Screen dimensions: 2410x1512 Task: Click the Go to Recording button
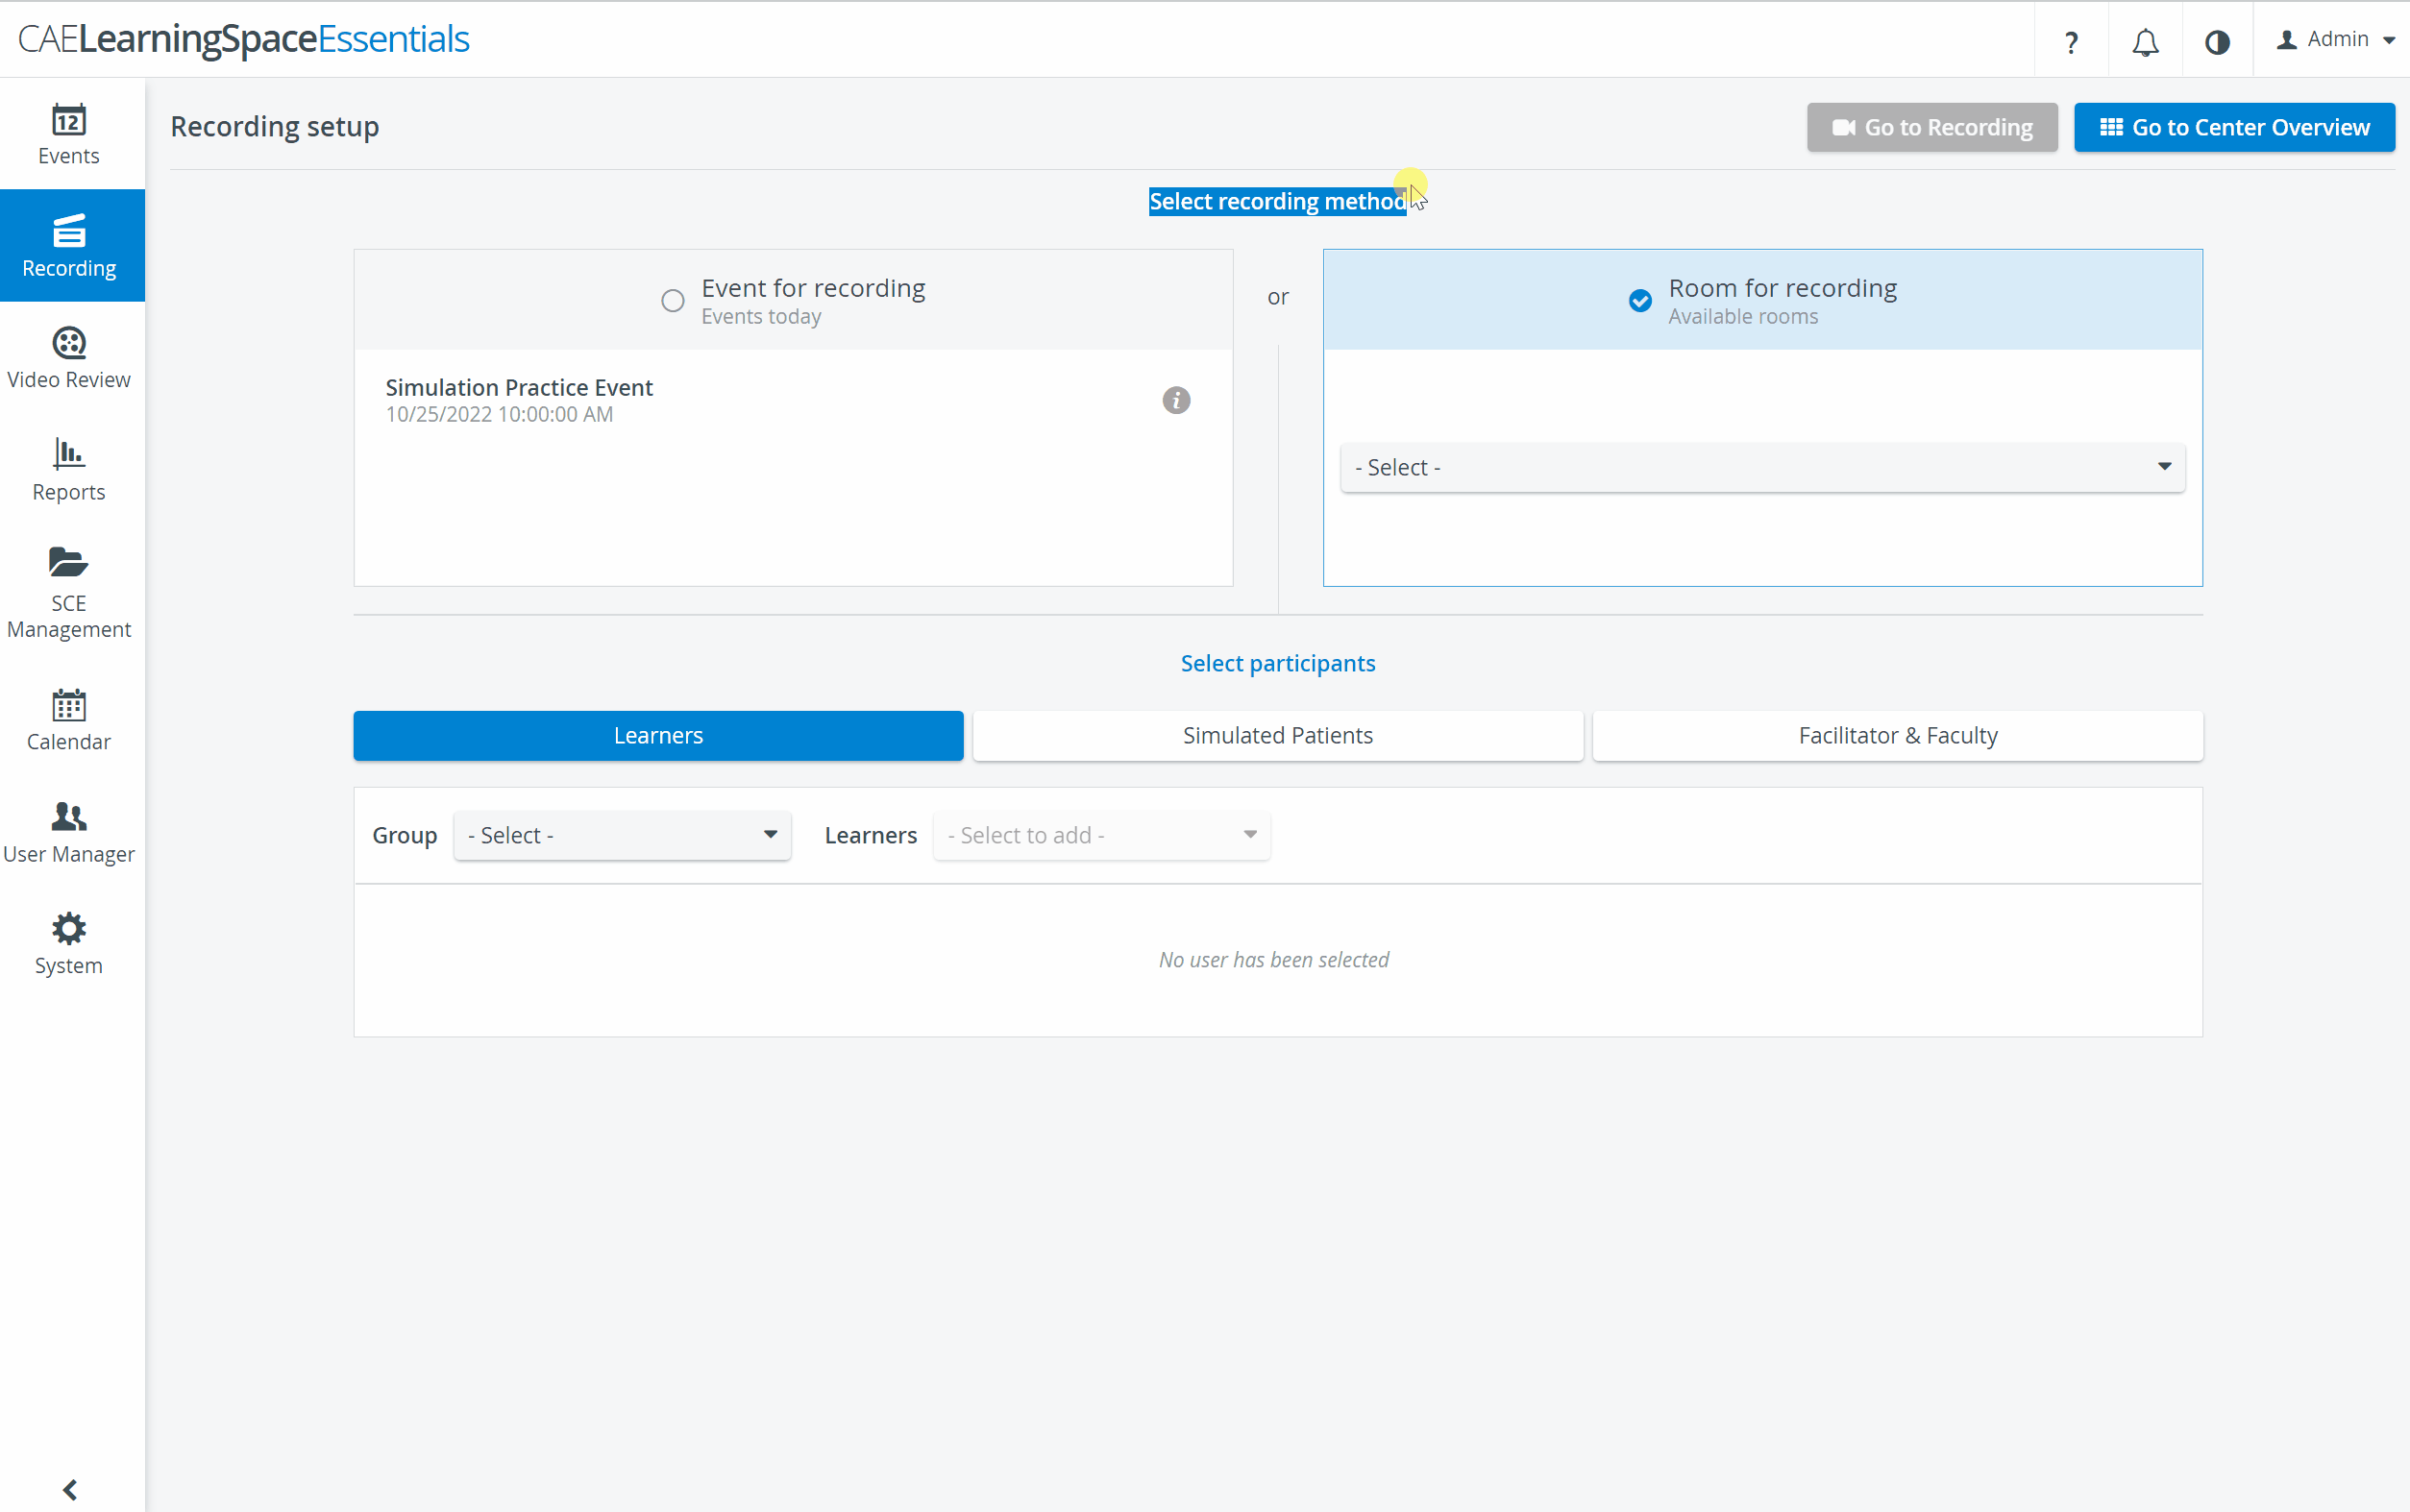click(x=1932, y=127)
